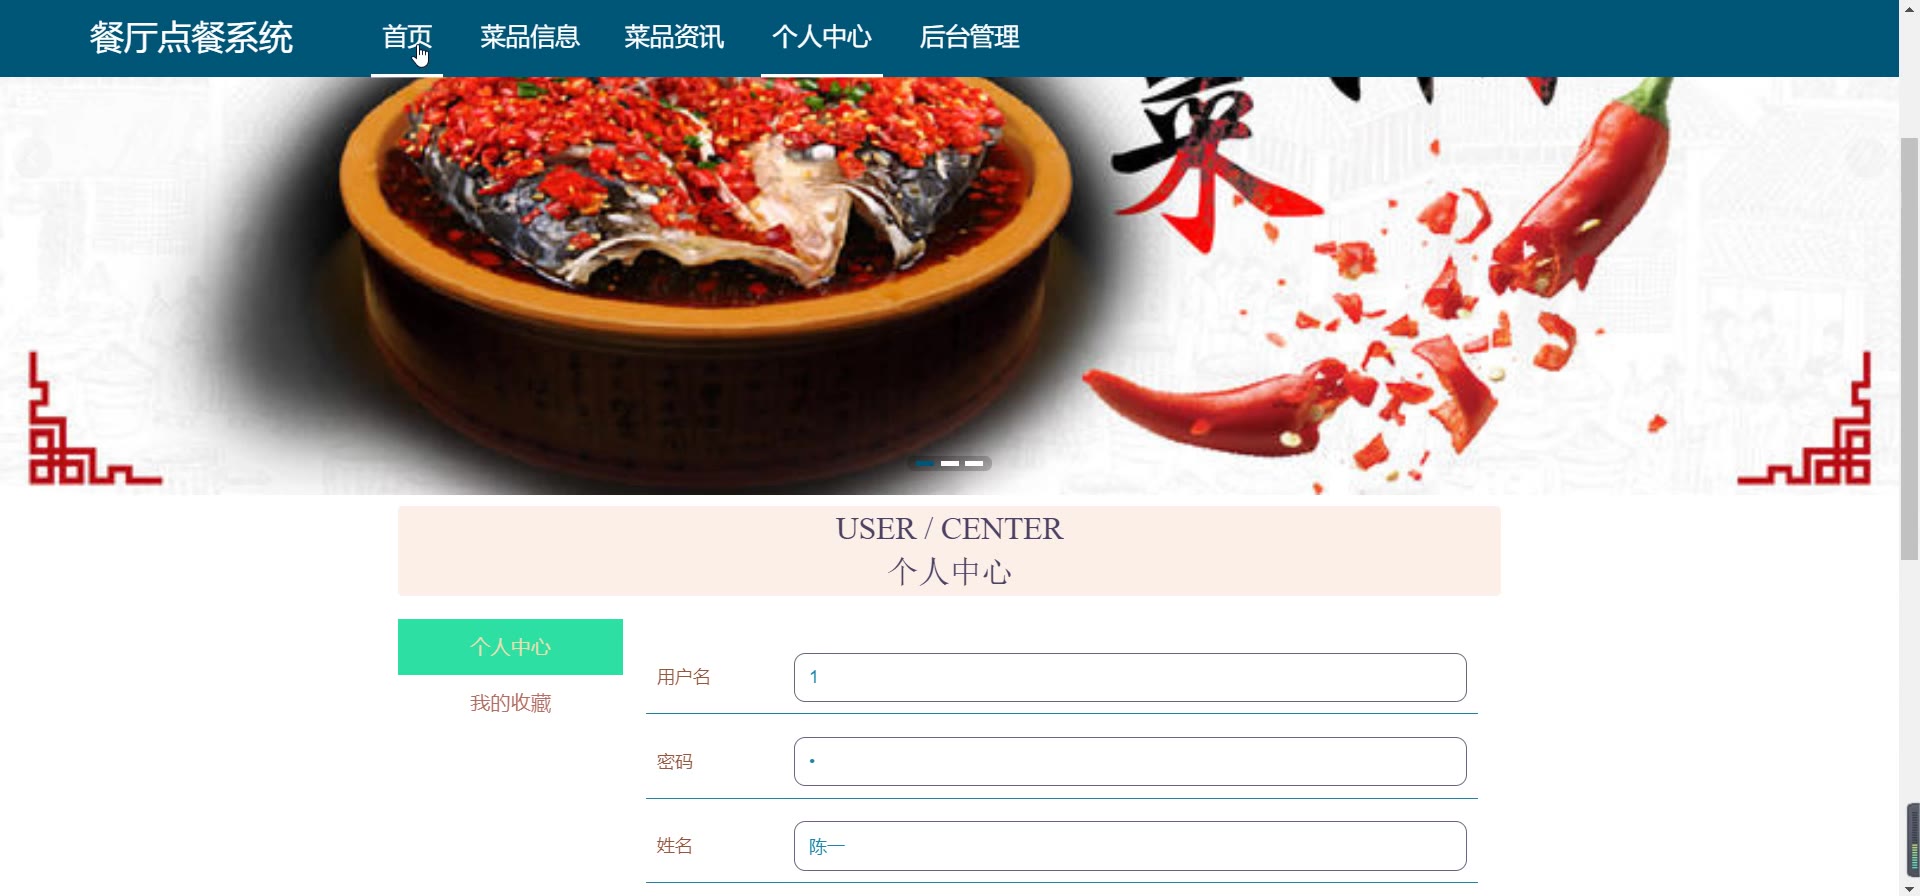Viewport: 1920px width, 896px height.
Task: Click the 餐厅点餐系统 site logo
Action: [191, 38]
